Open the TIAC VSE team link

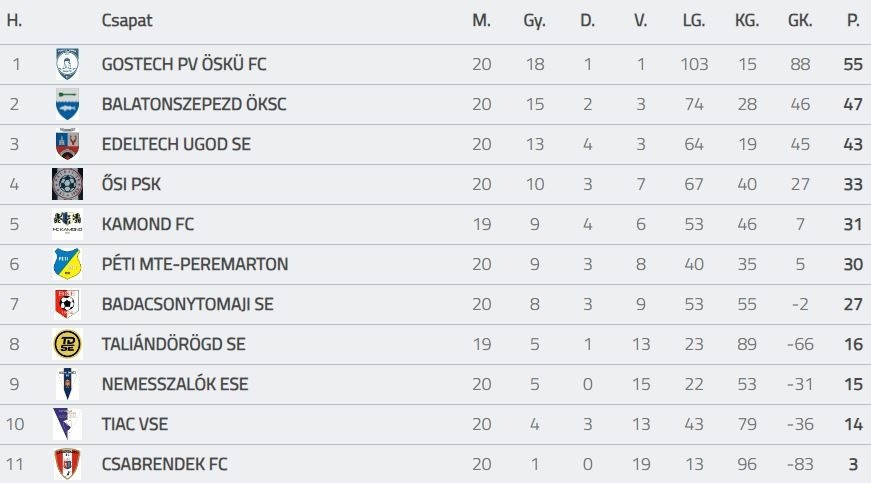tap(135, 425)
